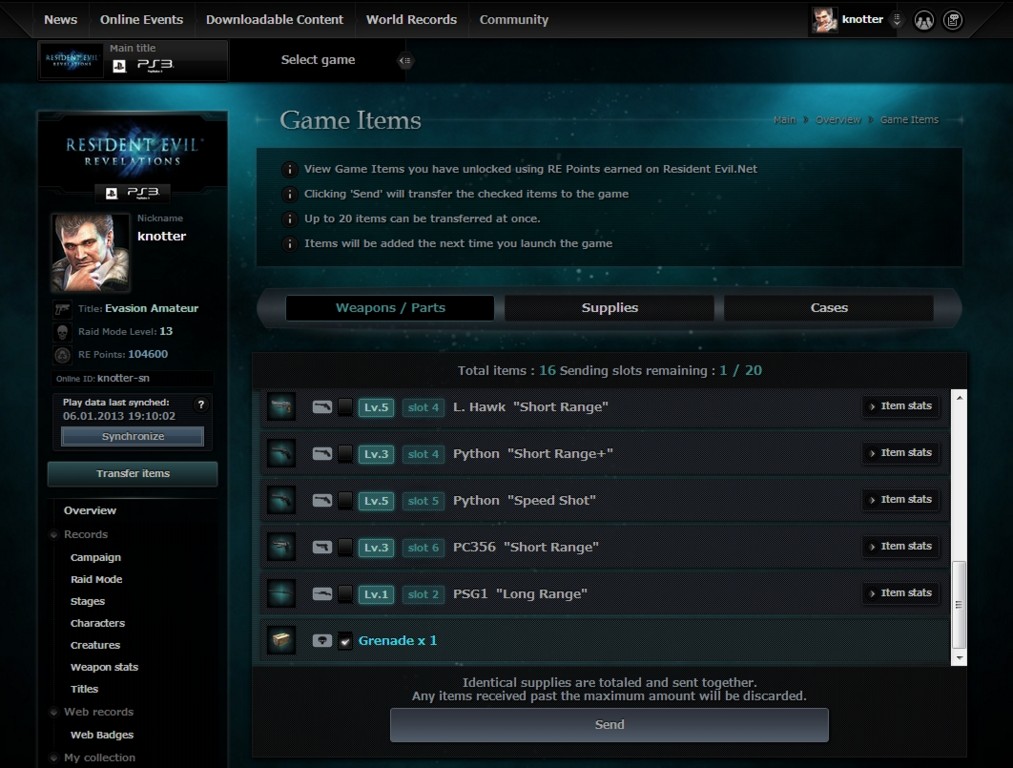Screen dimensions: 1013x768
Task: Click the skull icon beside Raid Mode Level
Action: tap(62, 332)
